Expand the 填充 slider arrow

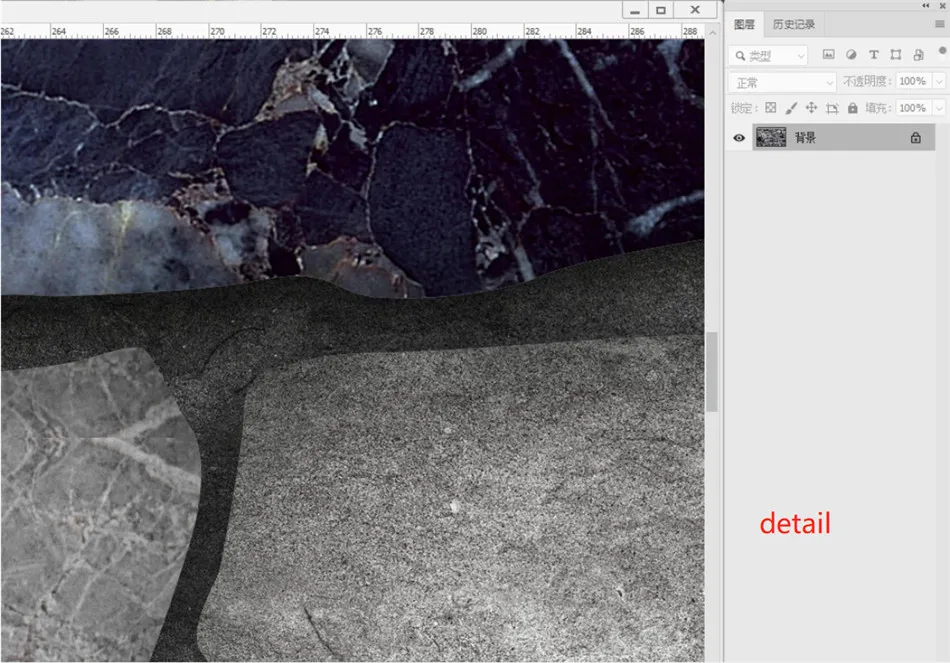939,108
